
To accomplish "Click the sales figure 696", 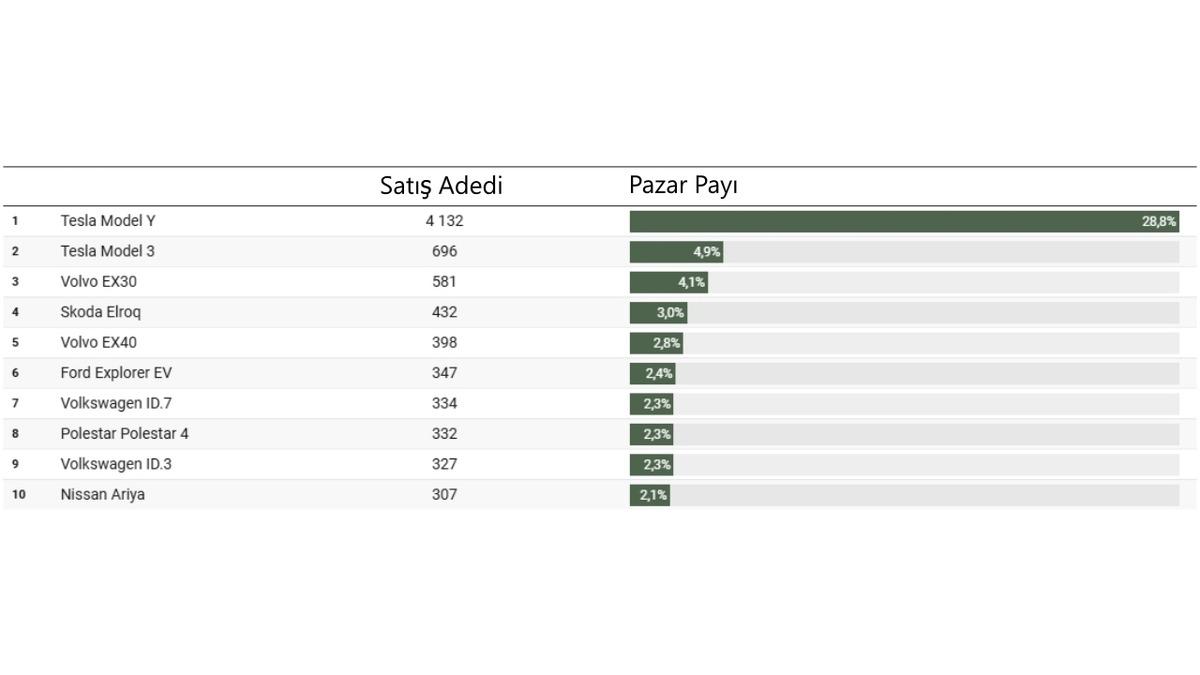I will click(x=444, y=251).
